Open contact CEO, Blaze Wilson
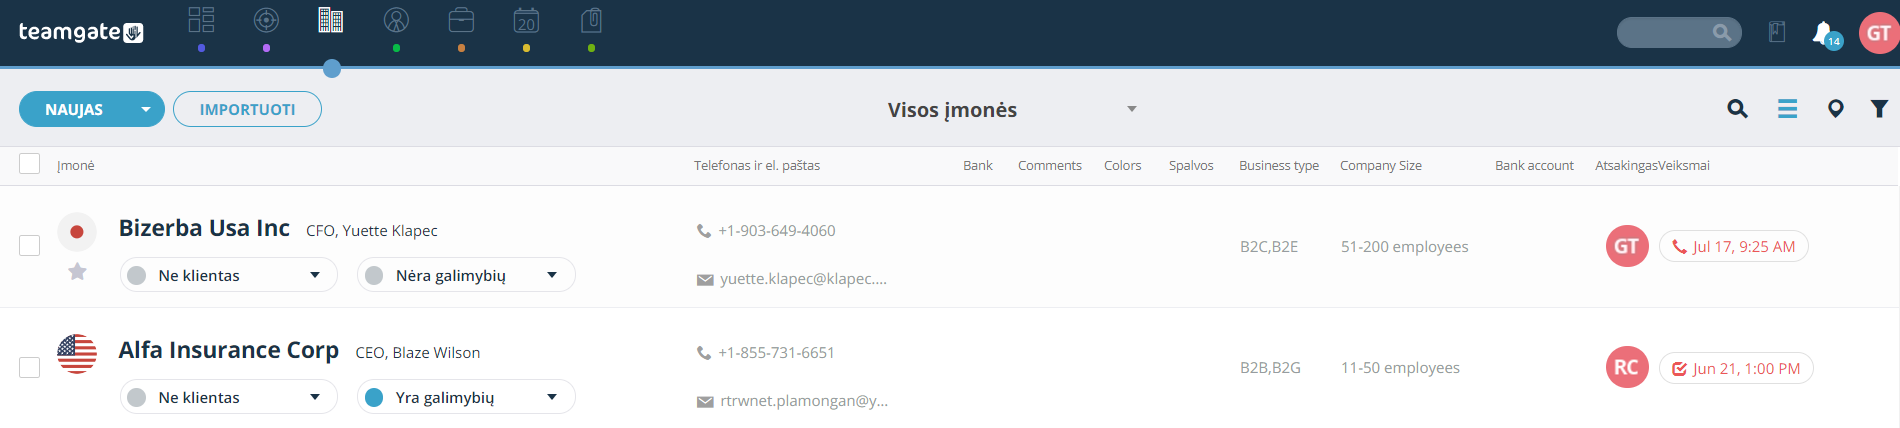This screenshot has height=428, width=1900. point(418,353)
